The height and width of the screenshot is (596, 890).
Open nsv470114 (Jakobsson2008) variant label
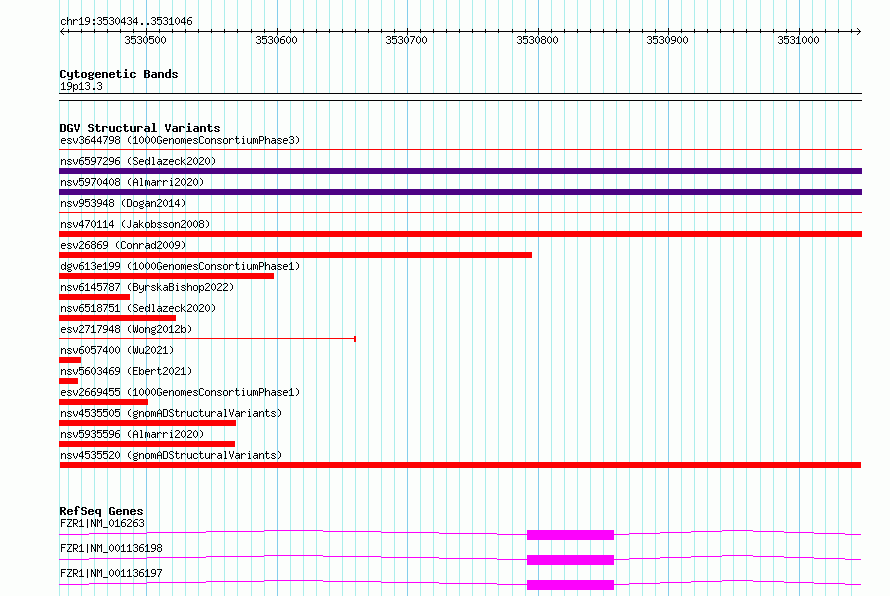point(135,224)
